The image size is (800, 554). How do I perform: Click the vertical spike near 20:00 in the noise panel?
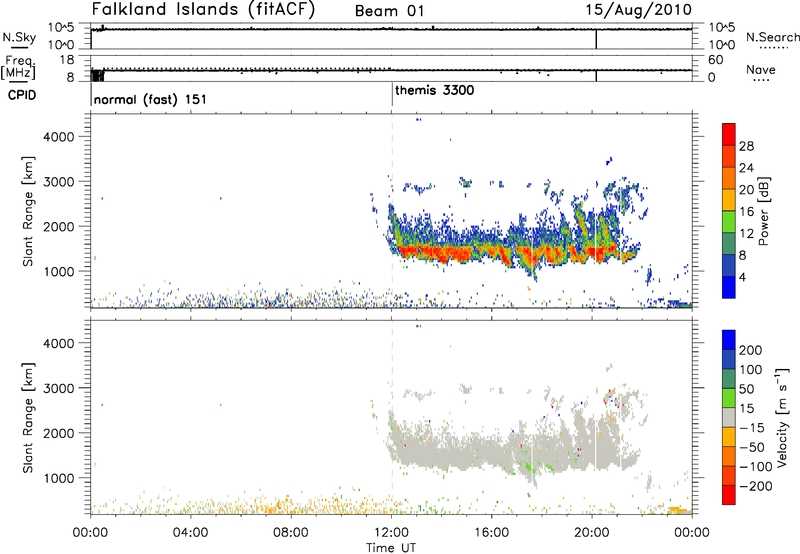[596, 39]
